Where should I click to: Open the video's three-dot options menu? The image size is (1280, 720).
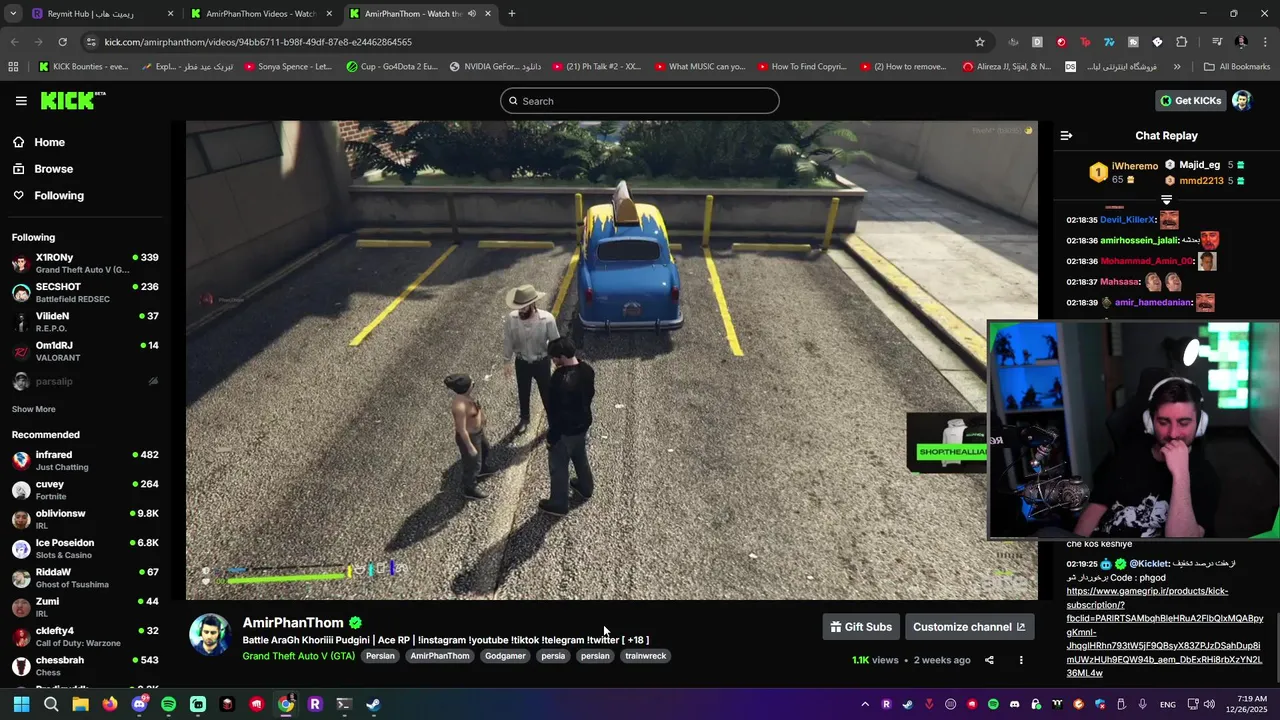coord(1021,660)
